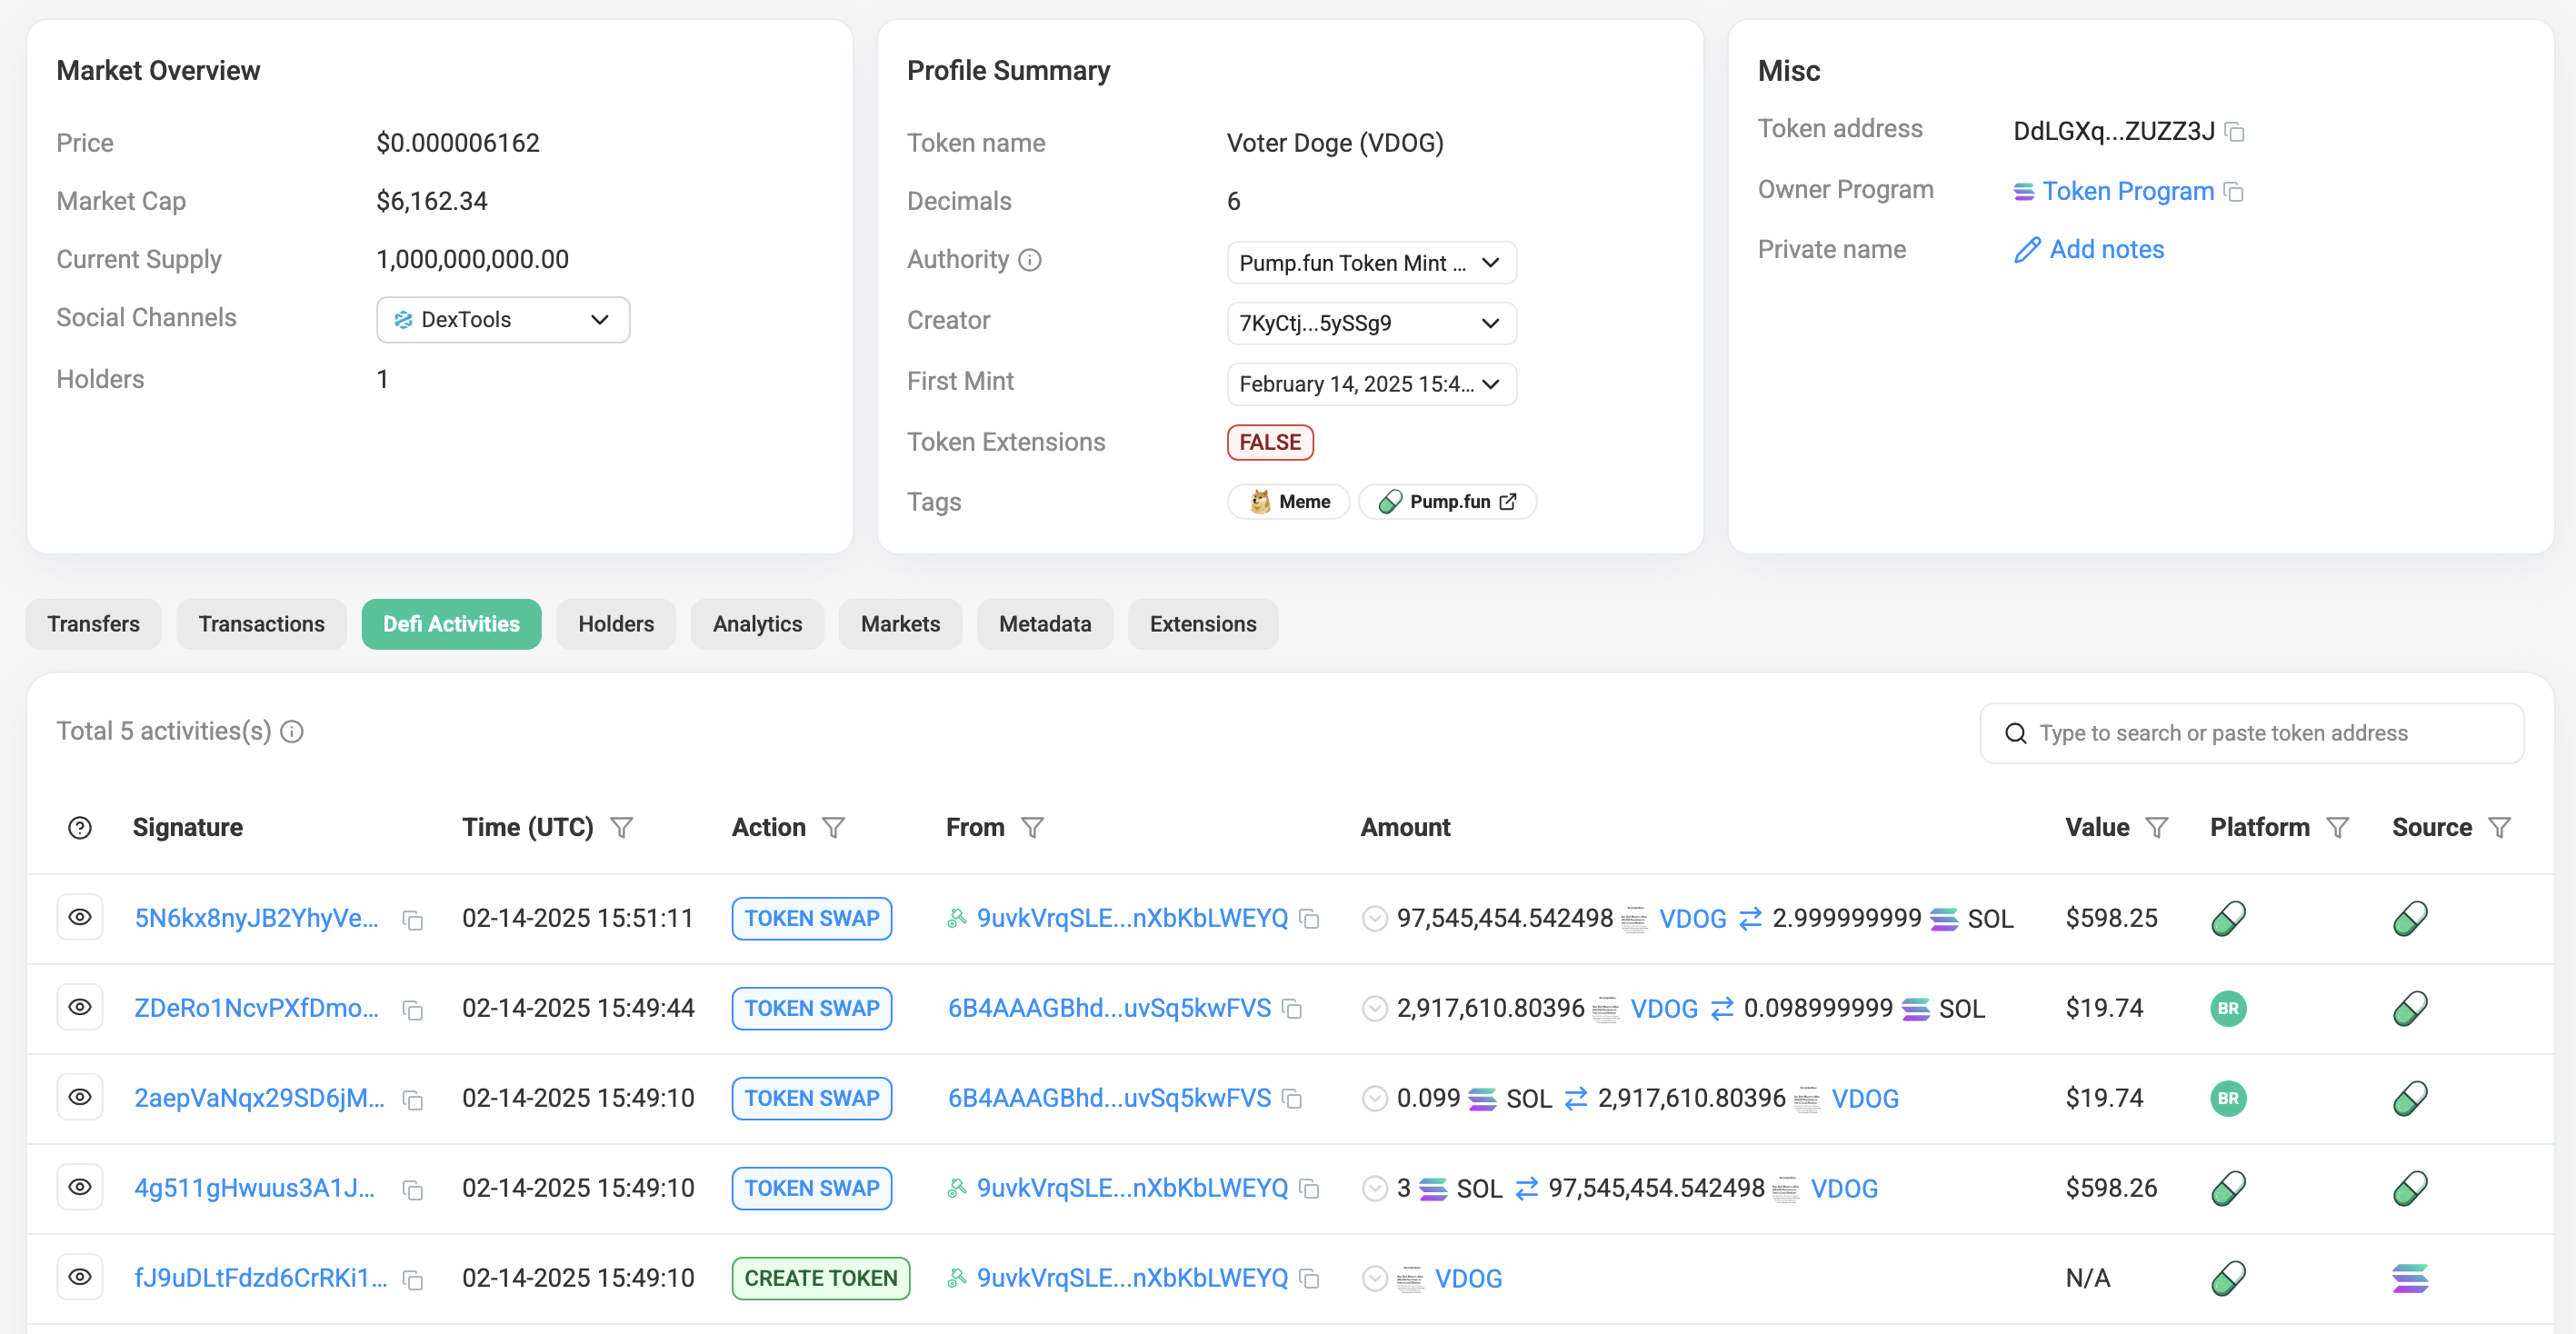Viewport: 2576px width, 1334px height.
Task: Open transaction 5N6kx8nyJB2YhyVe link
Action: coord(257,919)
